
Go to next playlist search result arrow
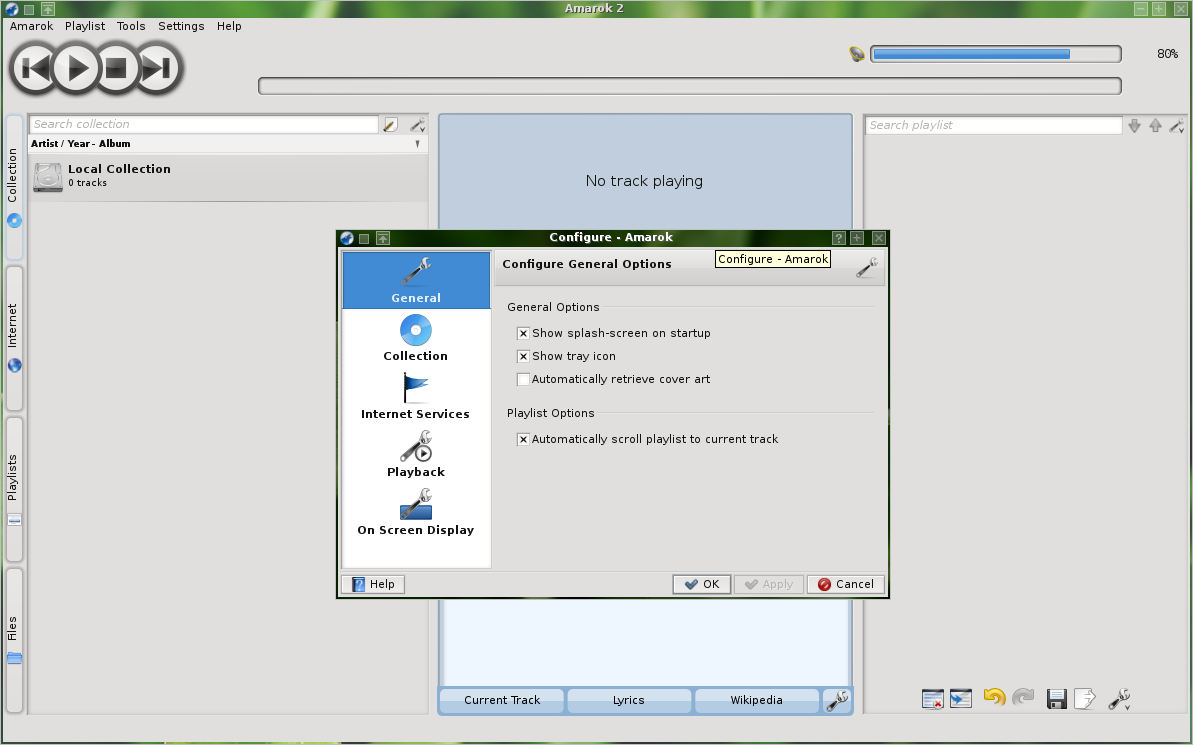(1134, 126)
